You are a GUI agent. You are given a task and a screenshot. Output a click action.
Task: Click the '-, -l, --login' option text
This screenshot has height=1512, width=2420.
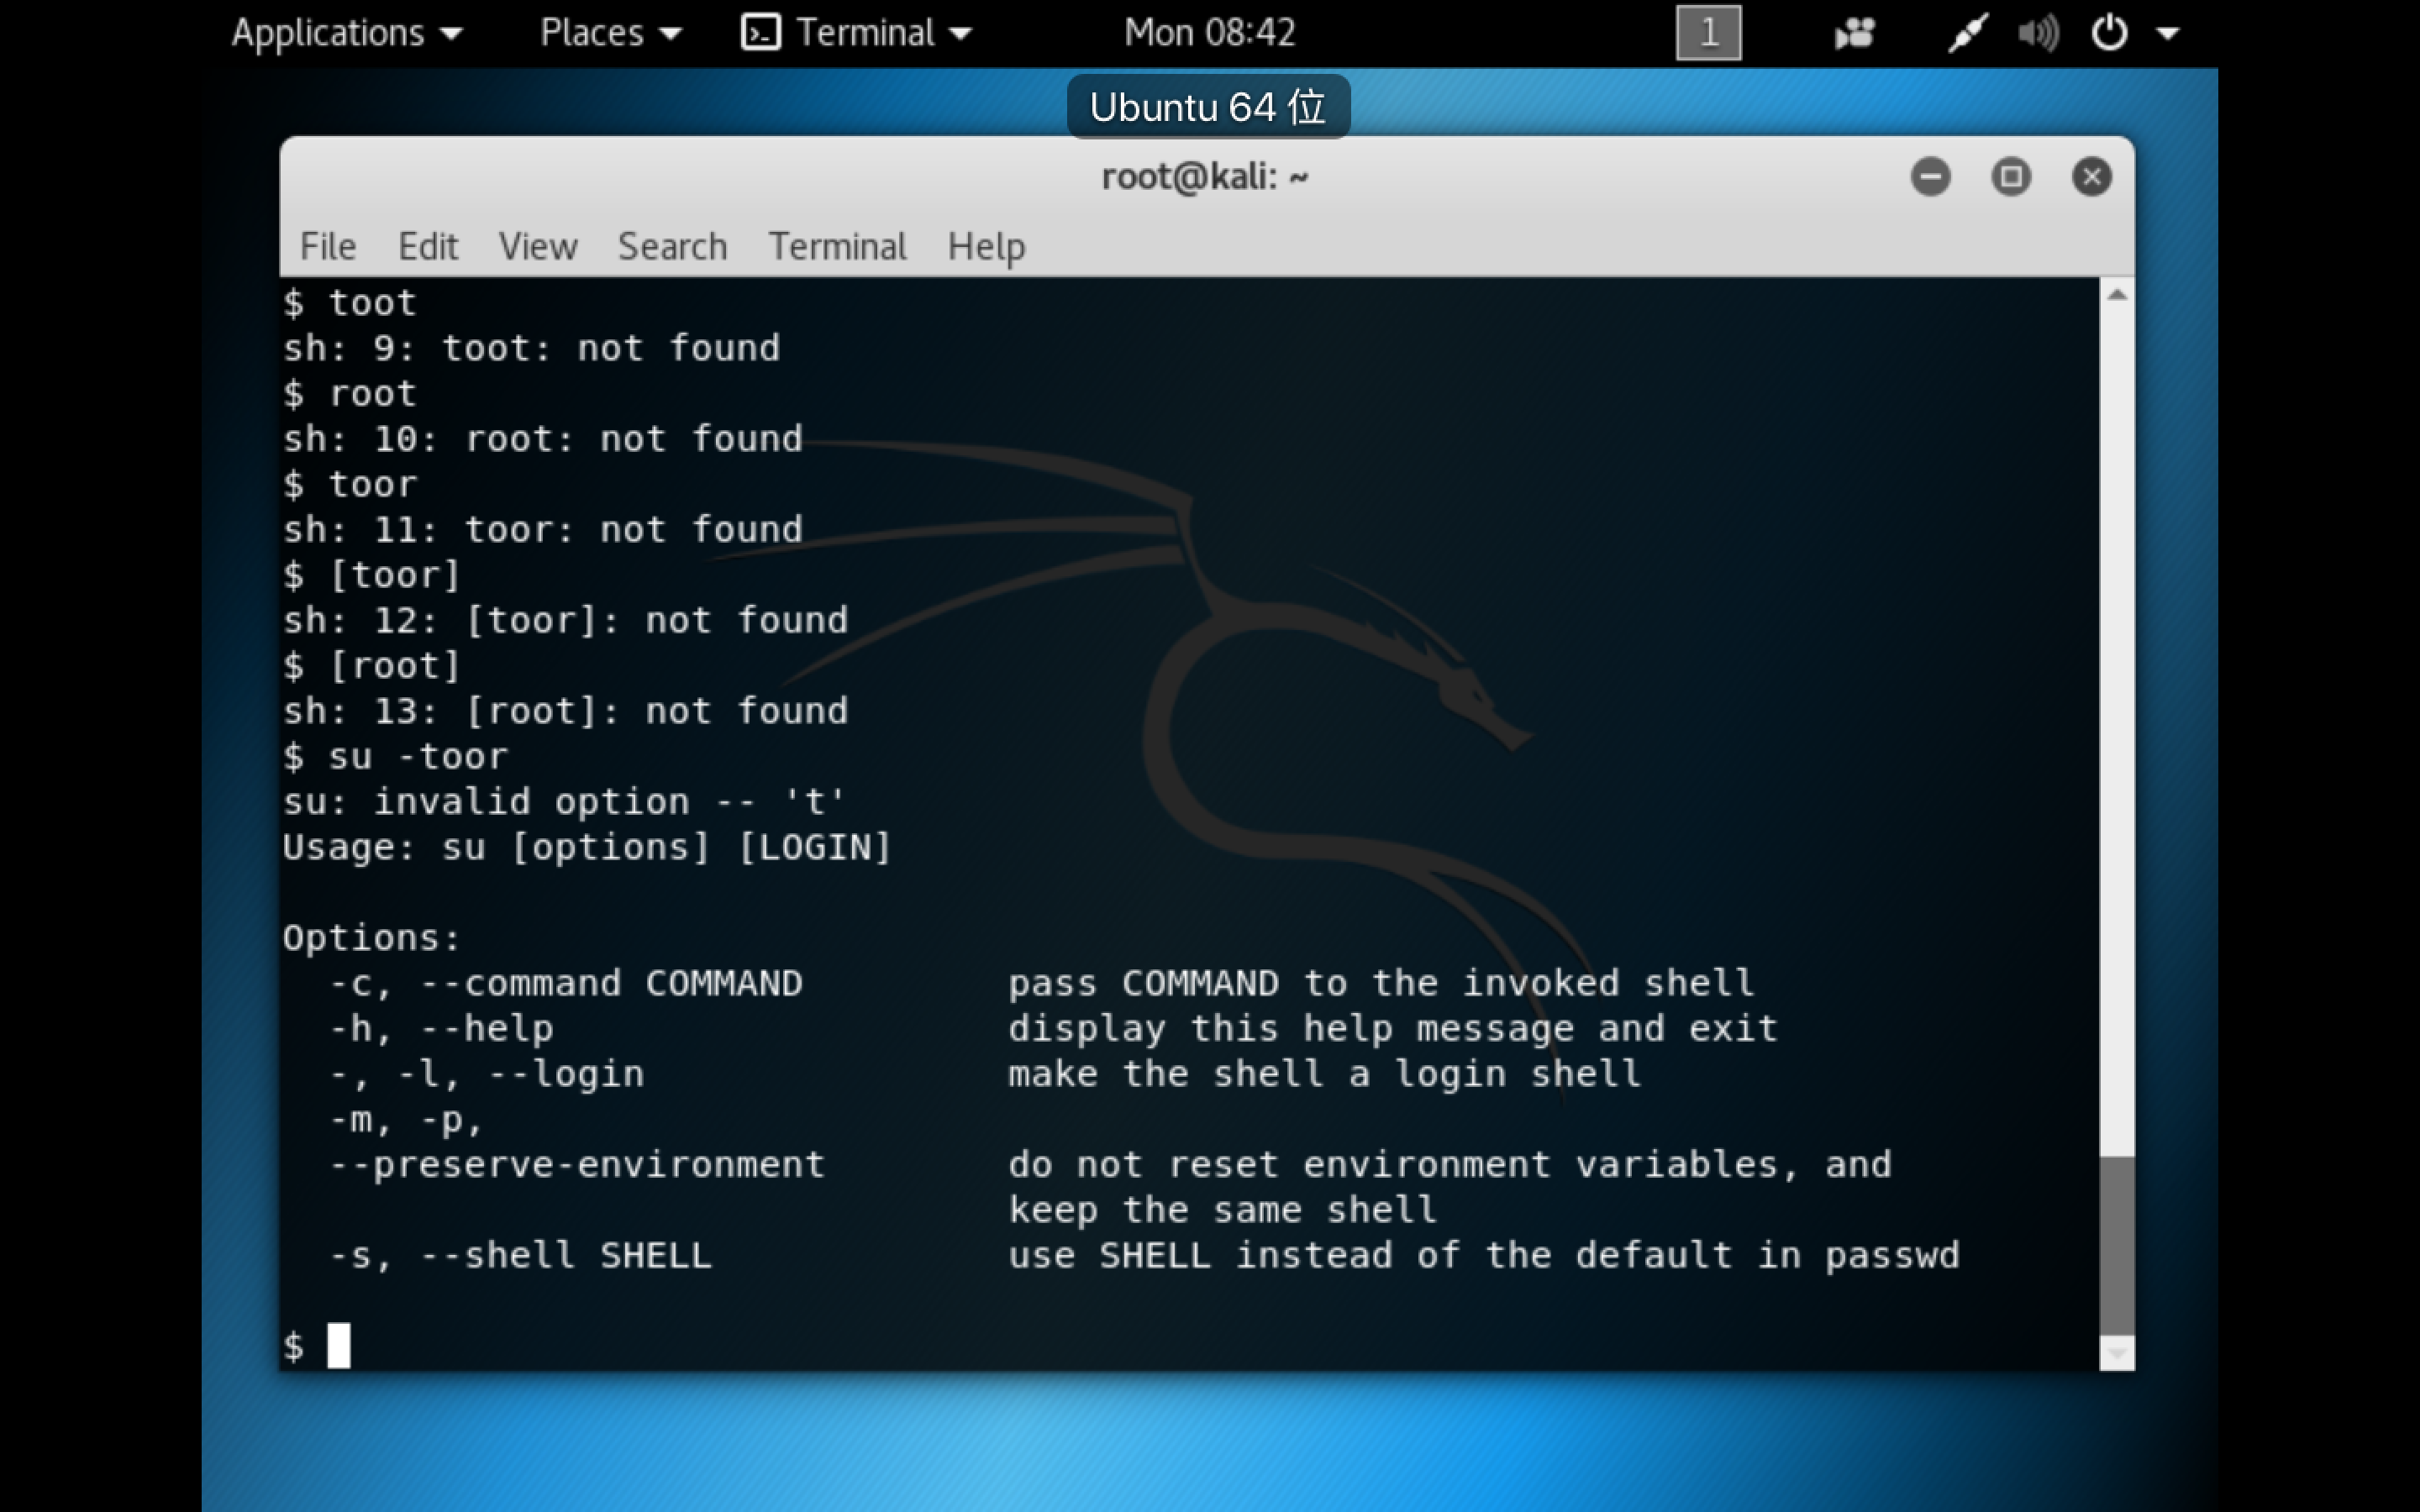coord(487,1074)
